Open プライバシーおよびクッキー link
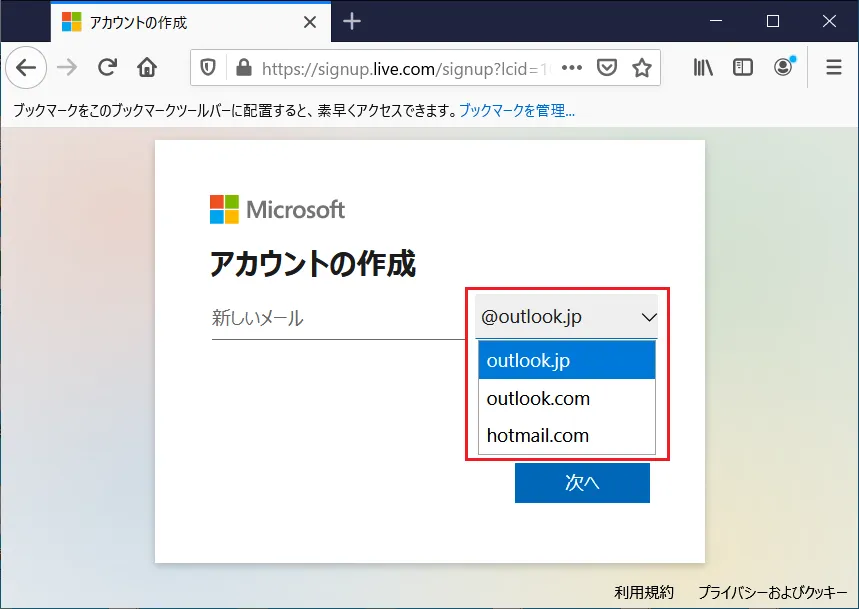Screen dimensions: 859x609 pos(772,592)
